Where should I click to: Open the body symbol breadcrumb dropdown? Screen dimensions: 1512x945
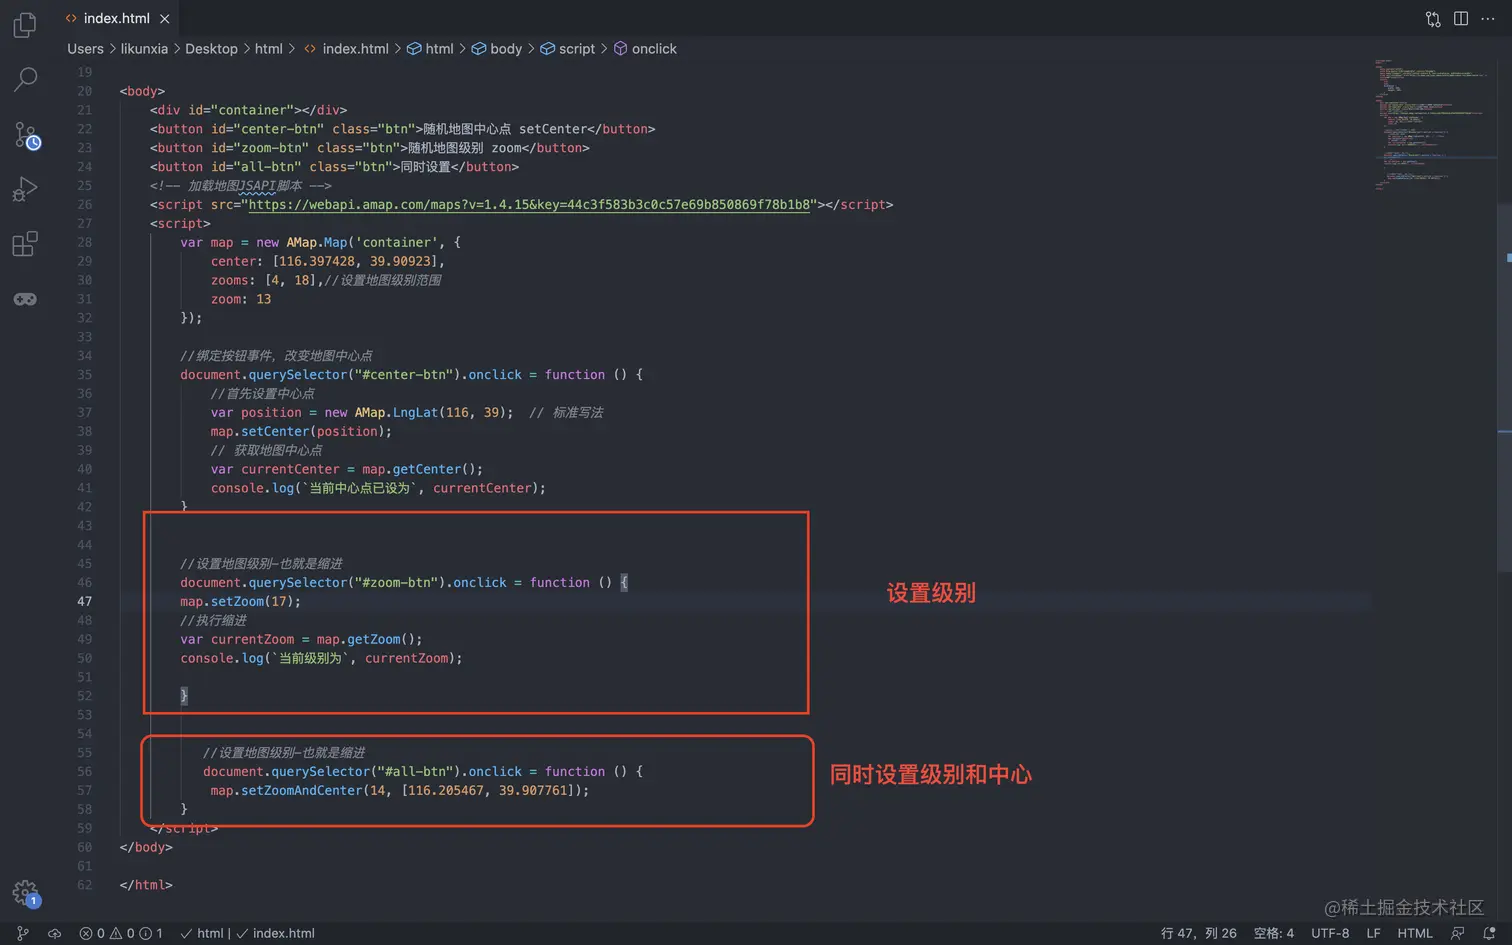pos(497,49)
